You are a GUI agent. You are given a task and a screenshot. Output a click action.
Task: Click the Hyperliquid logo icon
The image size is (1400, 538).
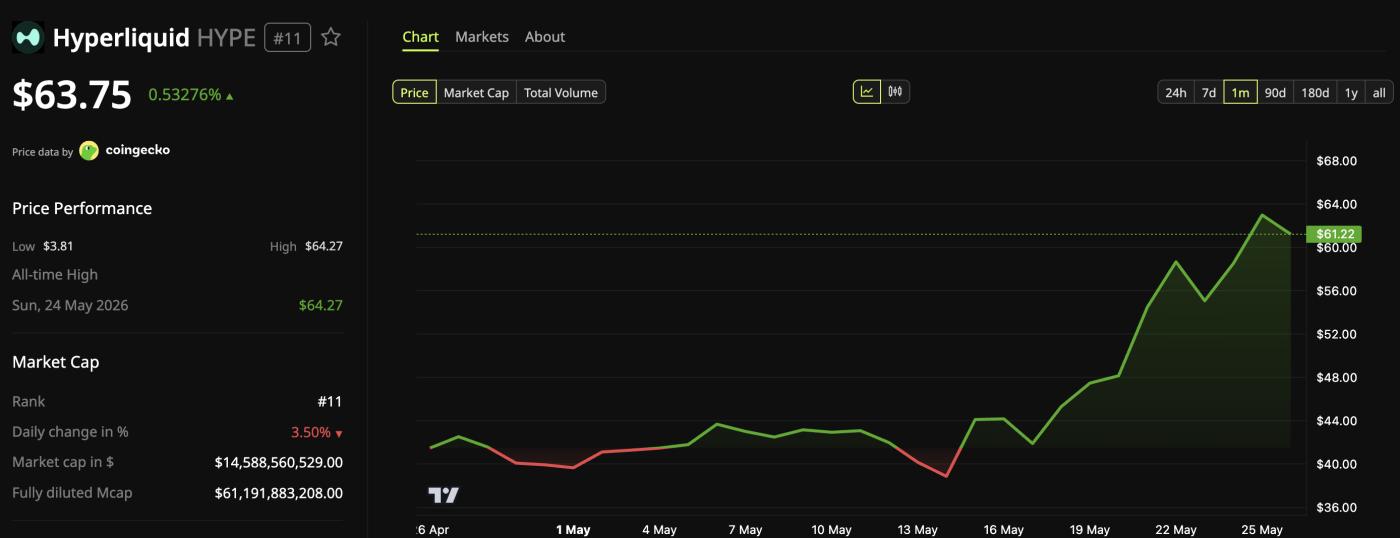(x=28, y=37)
